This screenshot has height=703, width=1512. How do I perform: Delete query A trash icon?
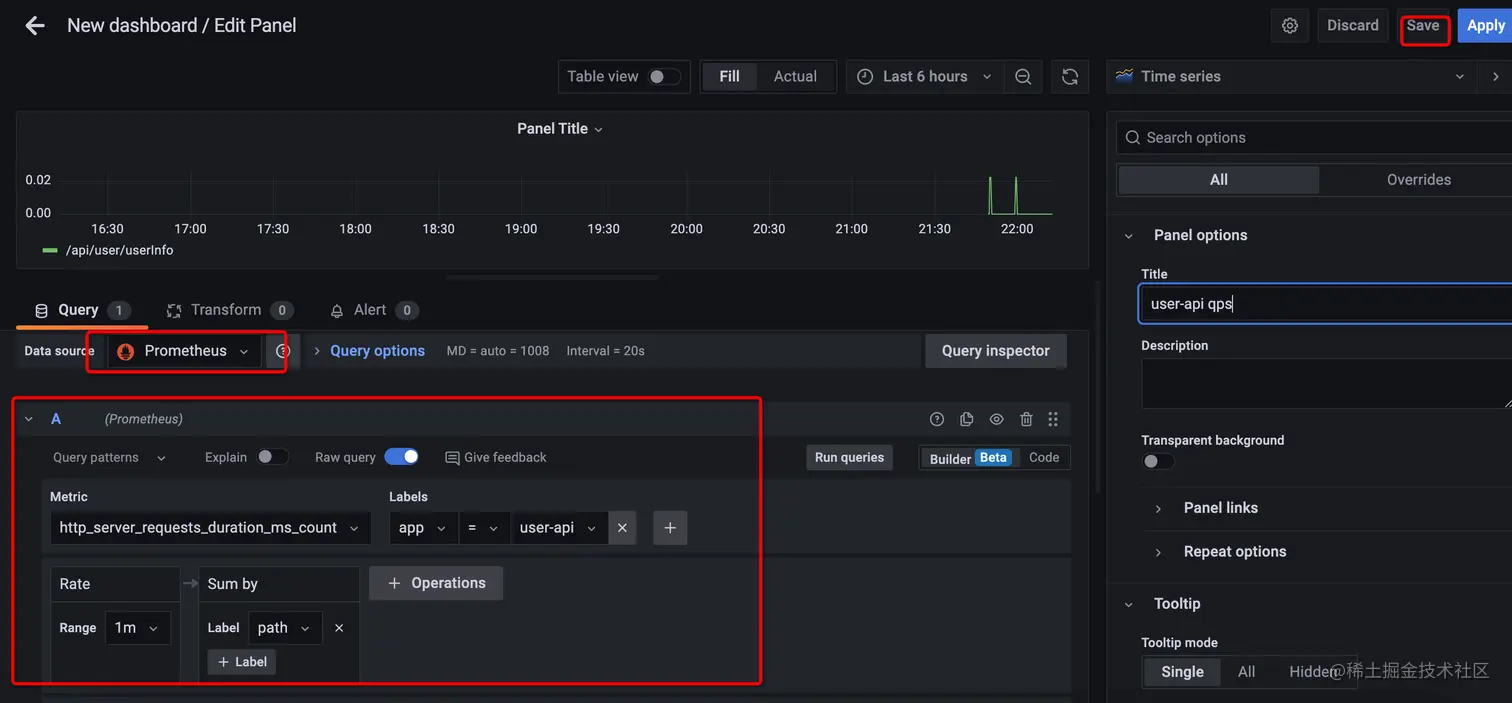click(1026, 419)
